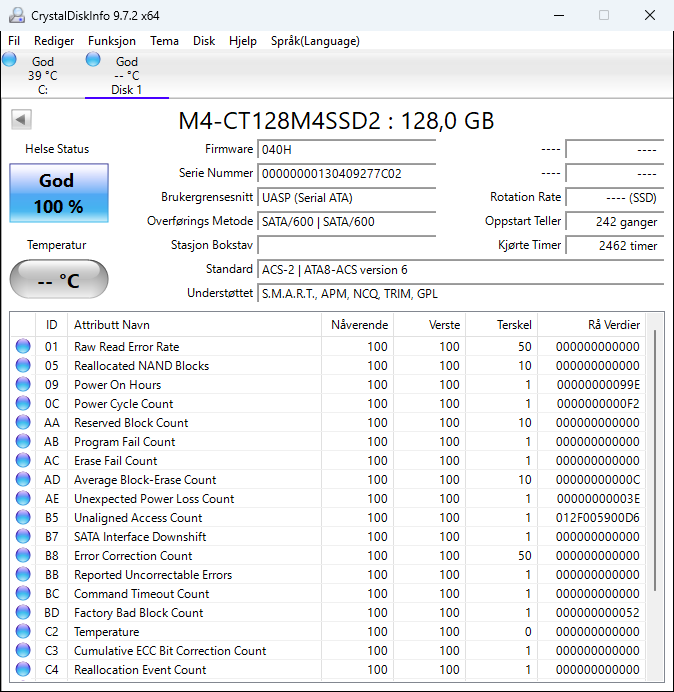Image resolution: width=674 pixels, height=692 pixels.
Task: Click the status orb for Power On Hours
Action: click(23, 384)
